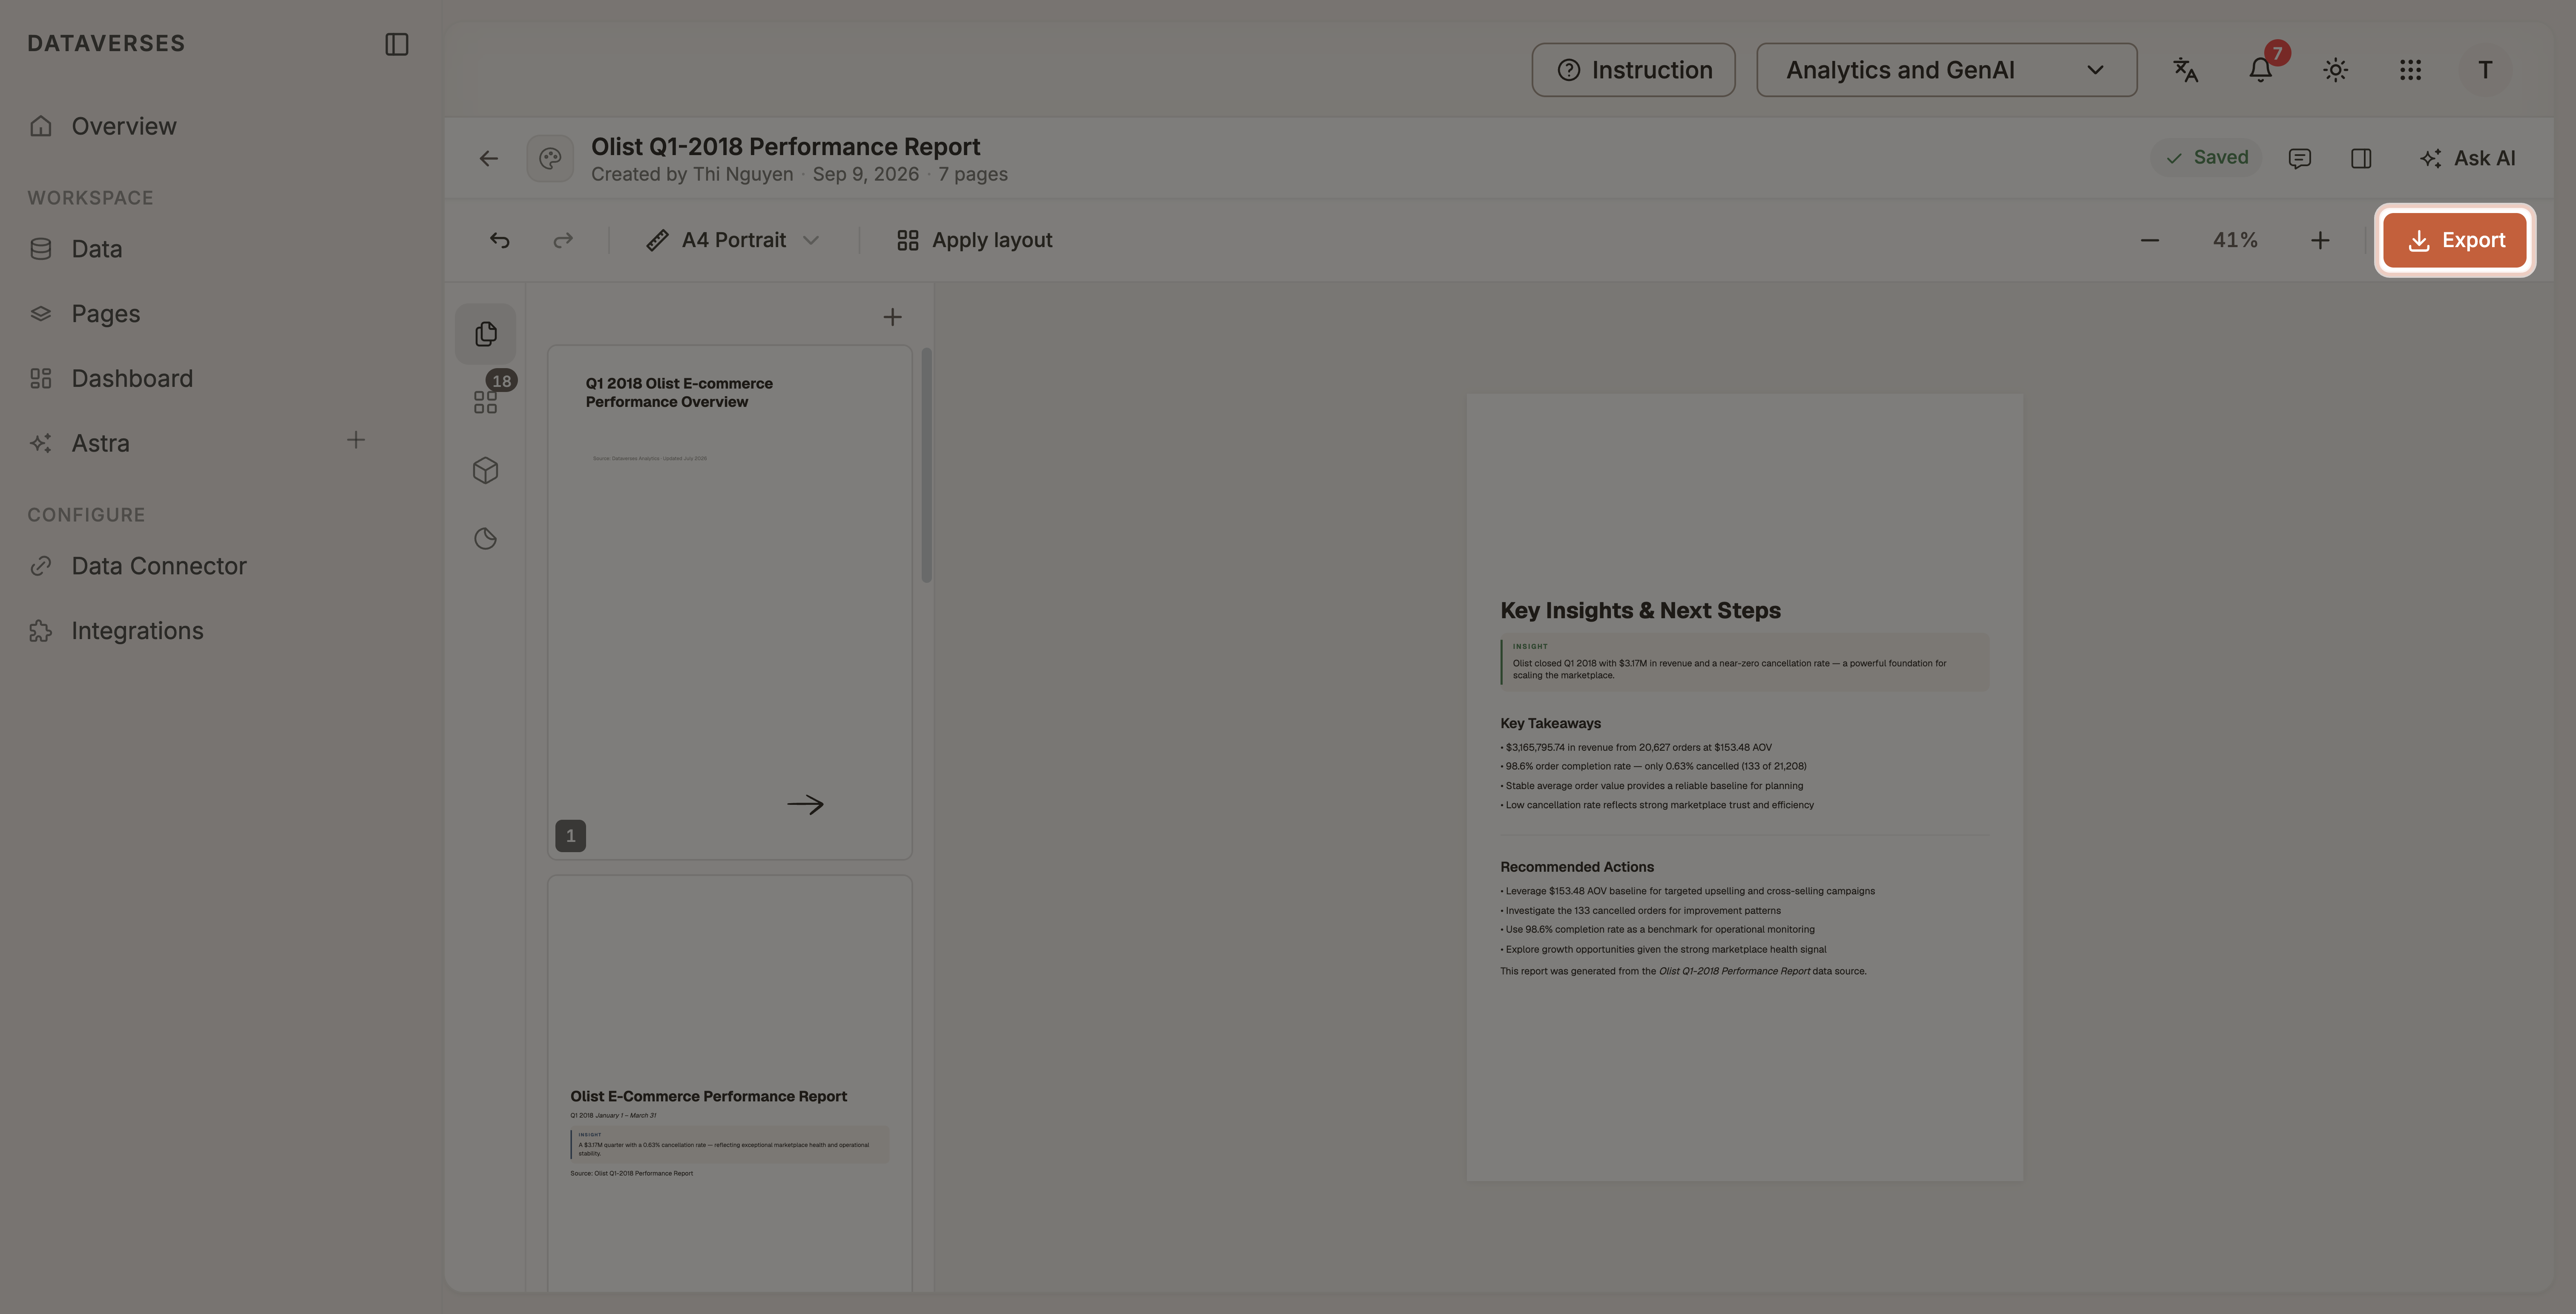Image resolution: width=2576 pixels, height=1314 pixels.
Task: Toggle the light theme sun icon
Action: pyautogui.click(x=2335, y=70)
